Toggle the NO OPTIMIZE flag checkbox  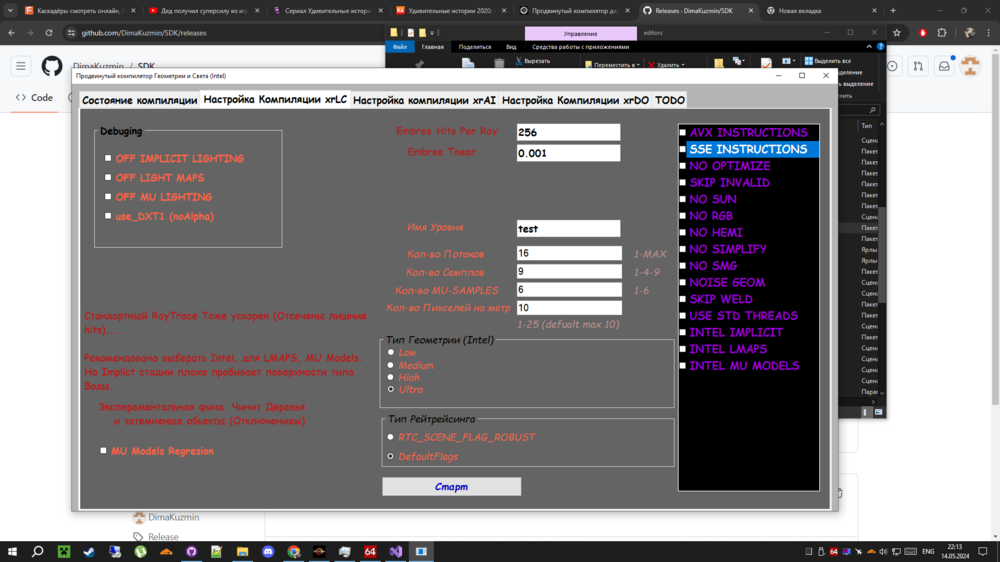pos(683,166)
